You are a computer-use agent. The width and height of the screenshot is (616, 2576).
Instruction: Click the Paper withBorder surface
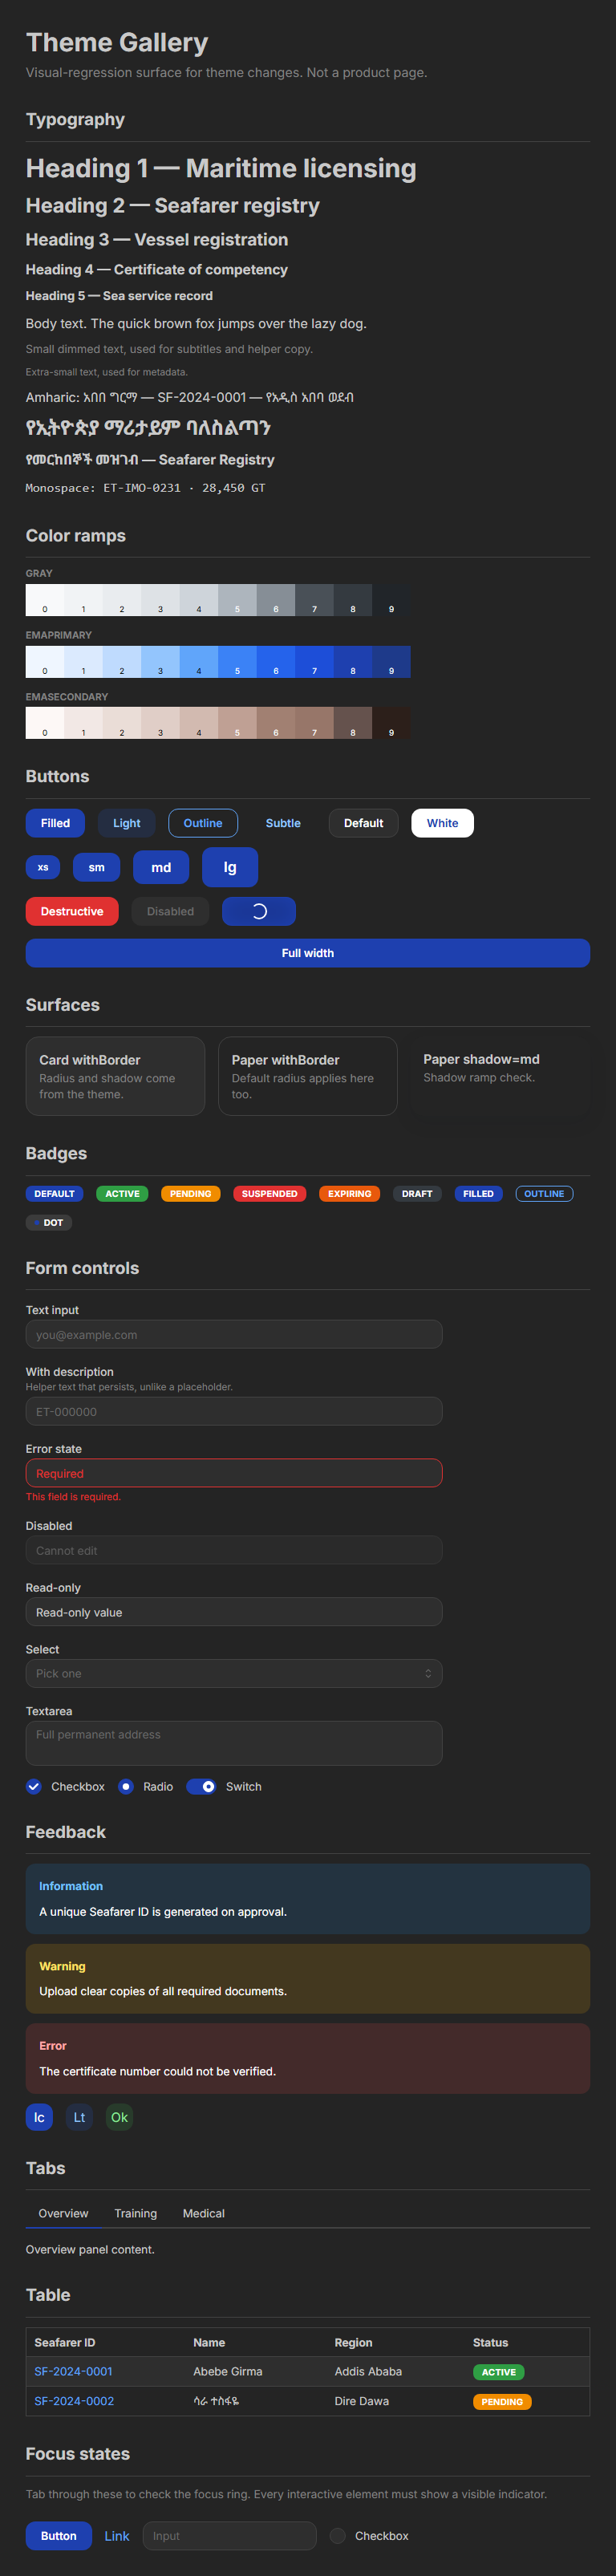tap(308, 1076)
